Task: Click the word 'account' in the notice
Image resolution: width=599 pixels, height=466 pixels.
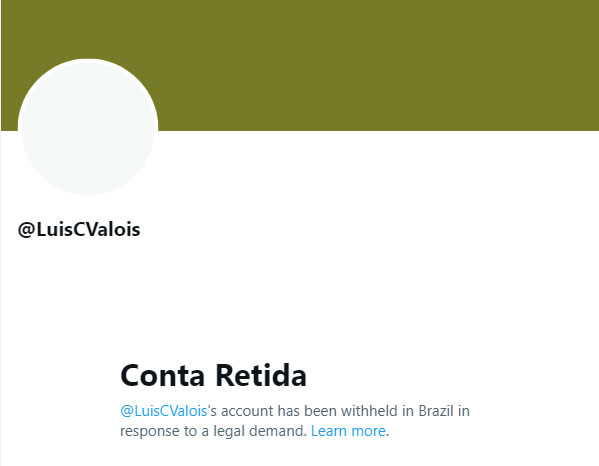Action: point(247,411)
